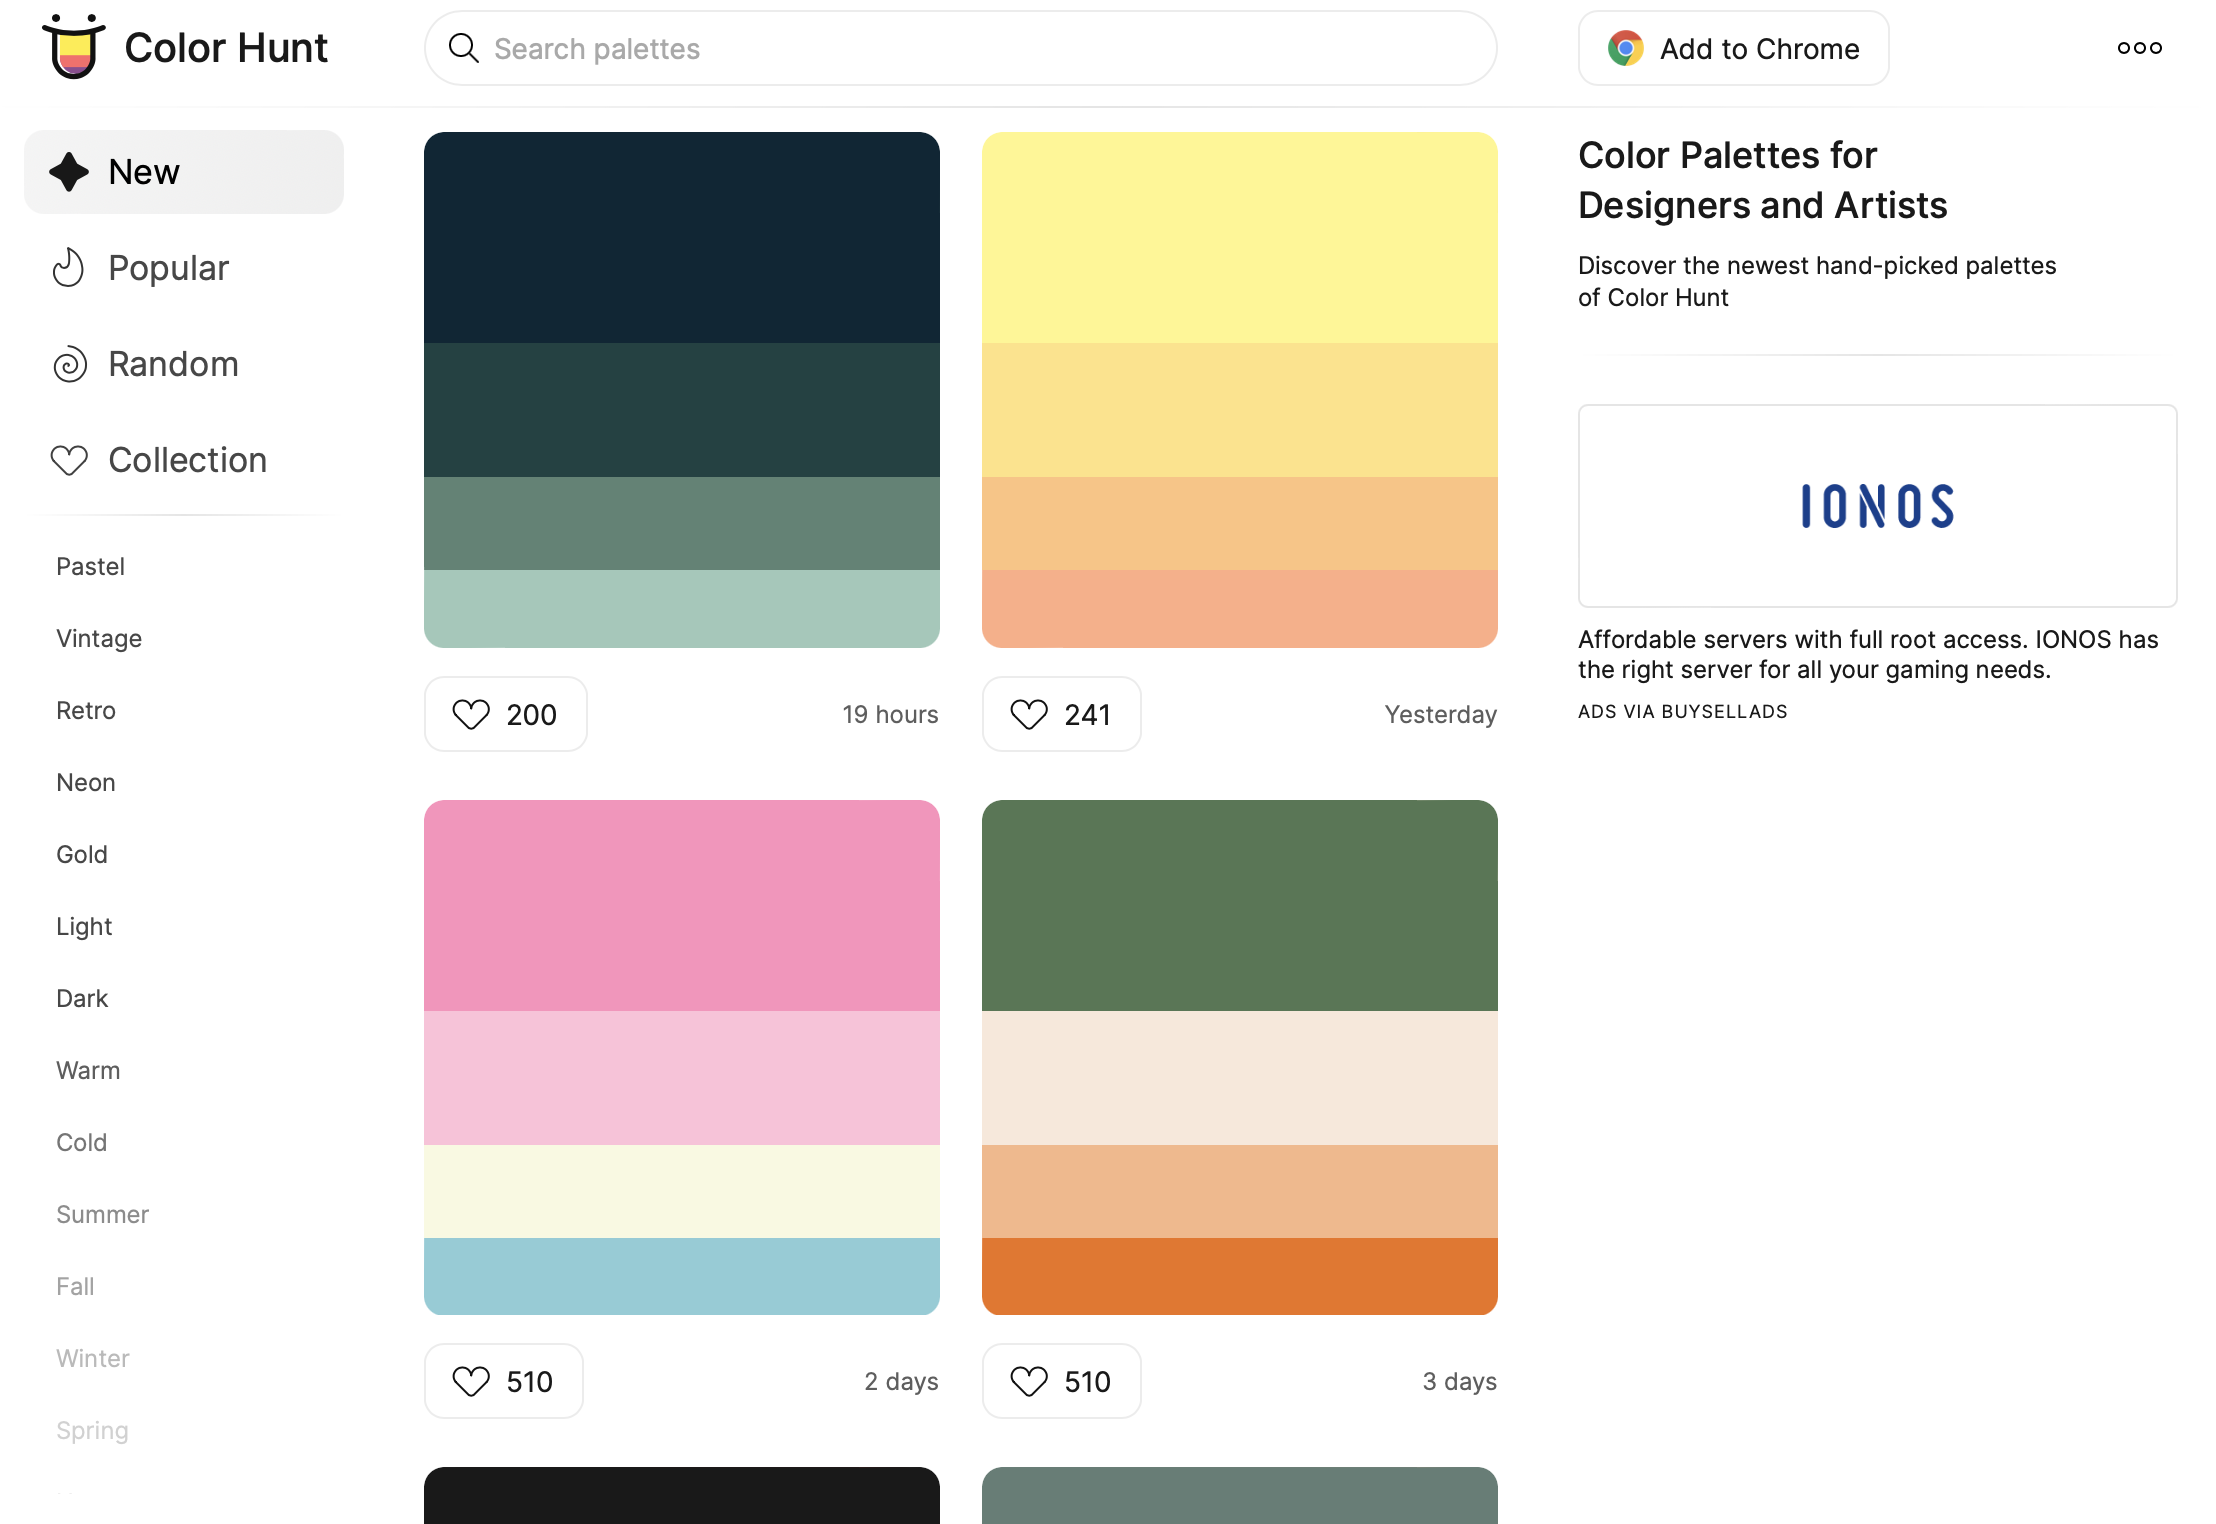
Task: Open the Collection section
Action: (x=184, y=460)
